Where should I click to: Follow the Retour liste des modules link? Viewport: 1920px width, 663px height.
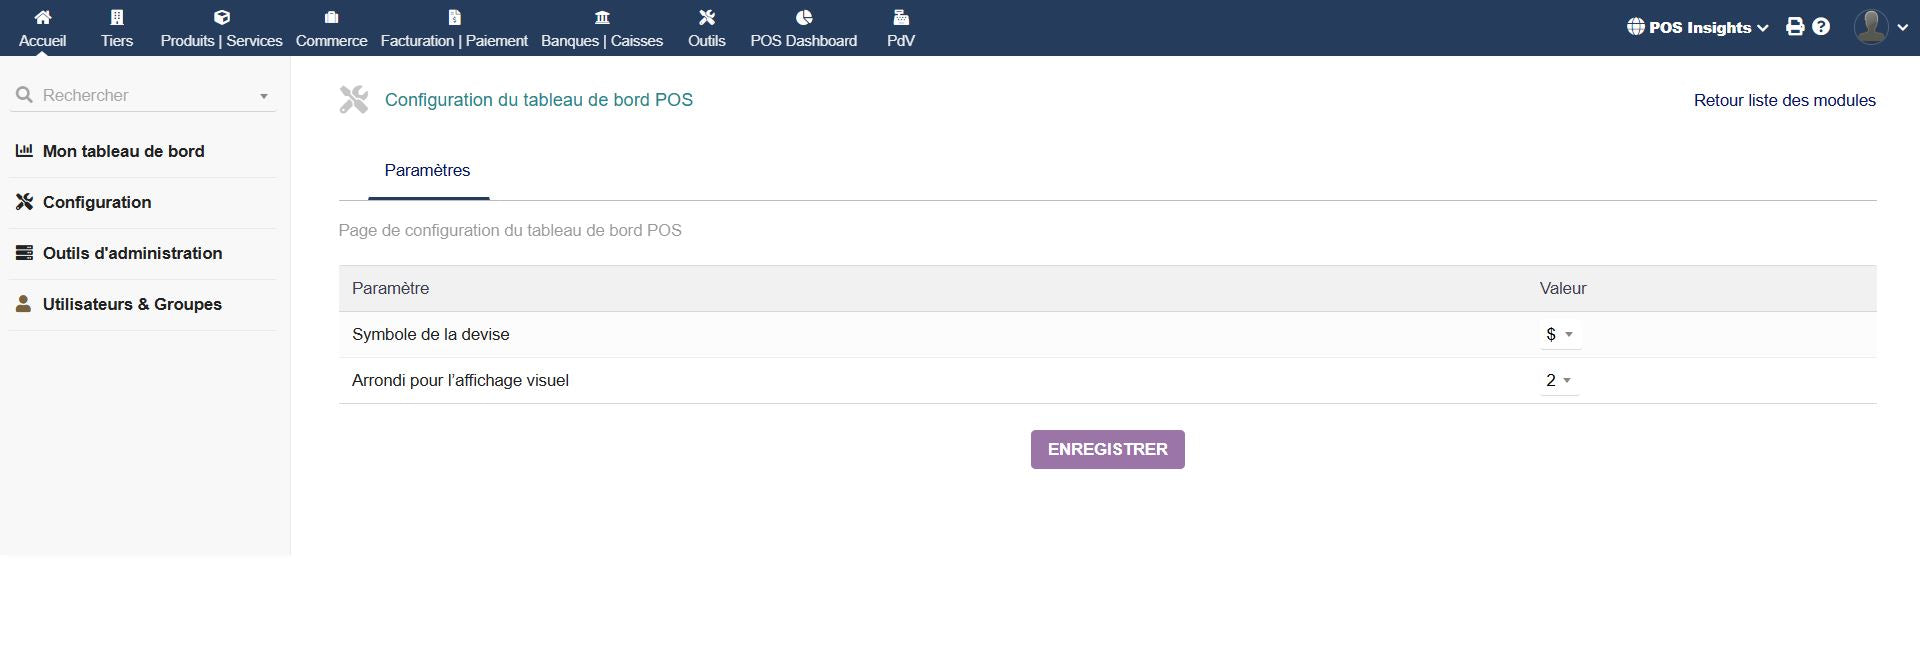[x=1784, y=101]
